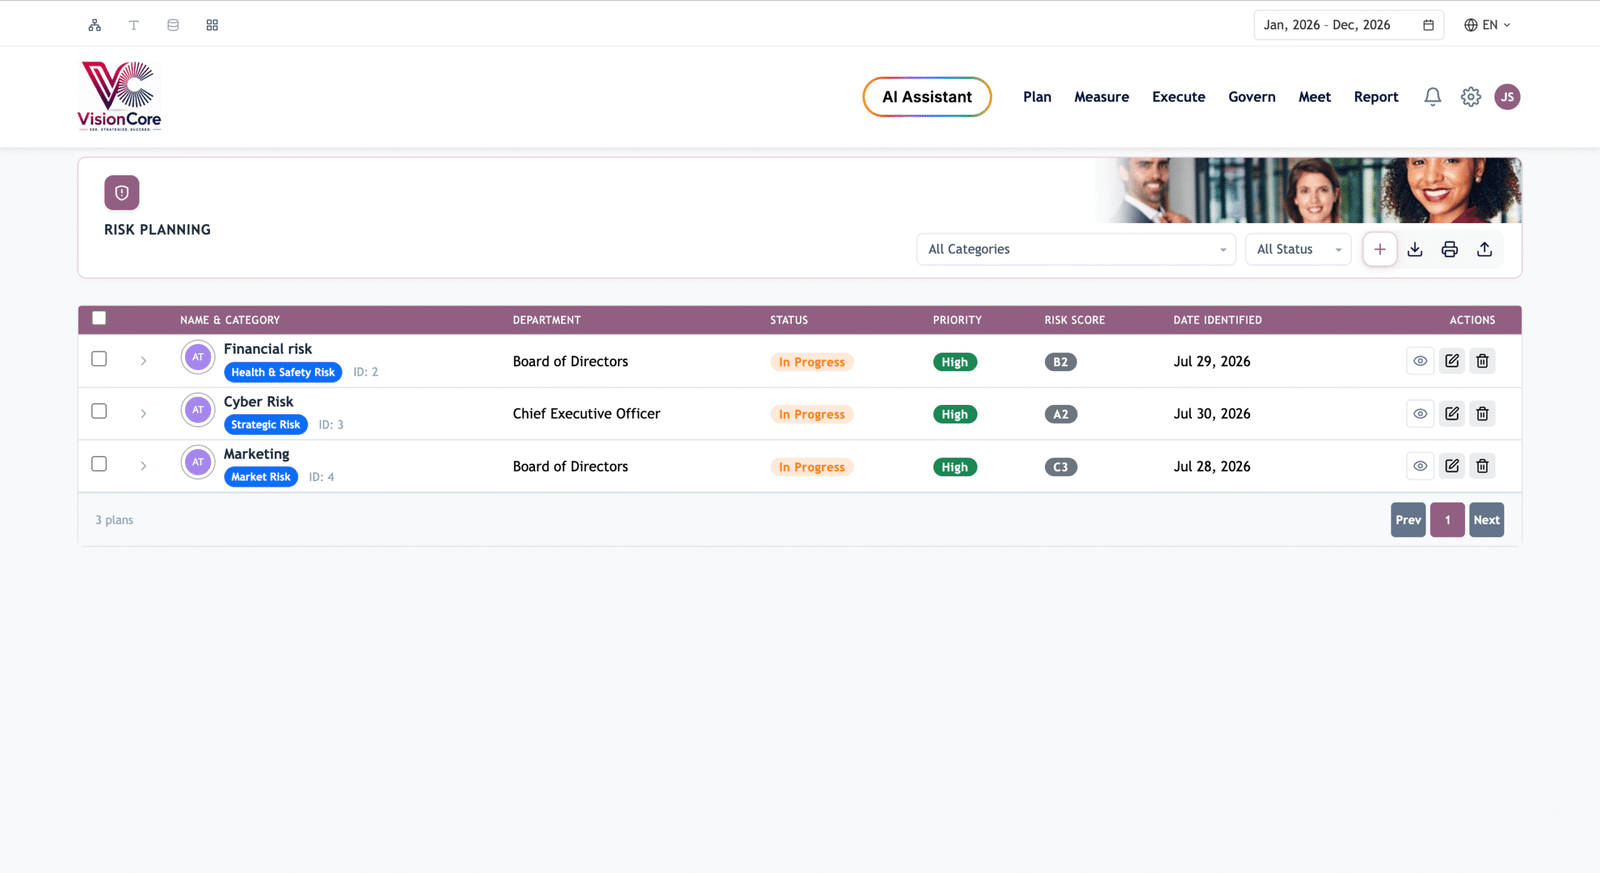
Task: Open the grid apps icon
Action: [212, 25]
